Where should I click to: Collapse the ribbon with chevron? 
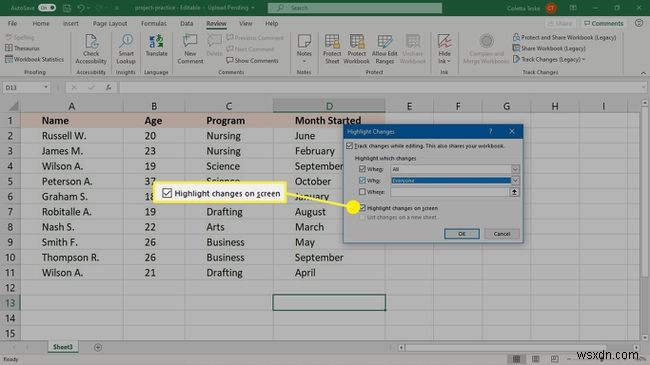(x=643, y=73)
